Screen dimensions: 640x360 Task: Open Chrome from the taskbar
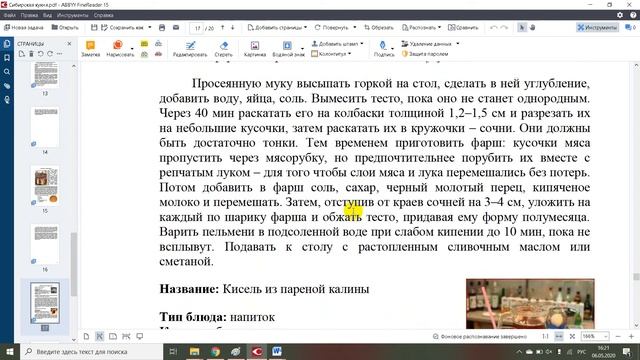tap(215, 351)
